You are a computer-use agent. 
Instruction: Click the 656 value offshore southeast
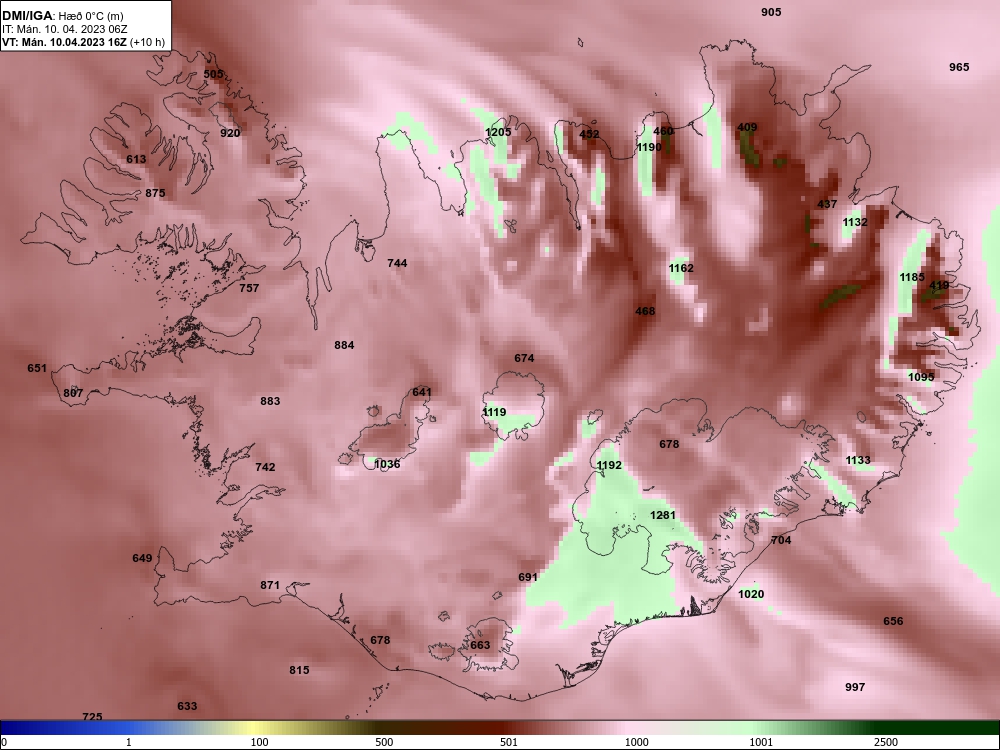[x=893, y=622]
